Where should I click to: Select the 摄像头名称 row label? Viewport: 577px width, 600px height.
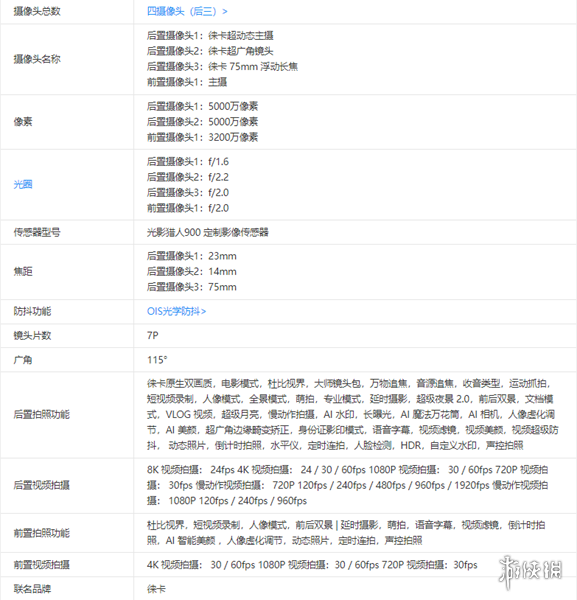coord(37,59)
